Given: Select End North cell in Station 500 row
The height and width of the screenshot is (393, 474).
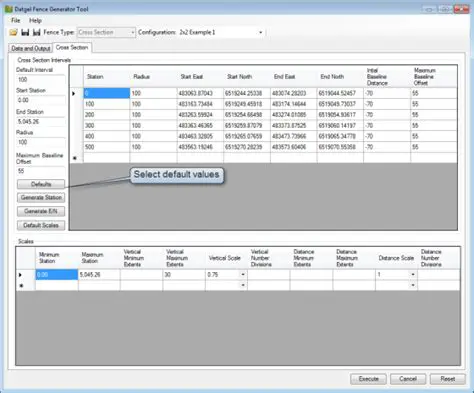Looking at the screenshot, I should (340, 147).
